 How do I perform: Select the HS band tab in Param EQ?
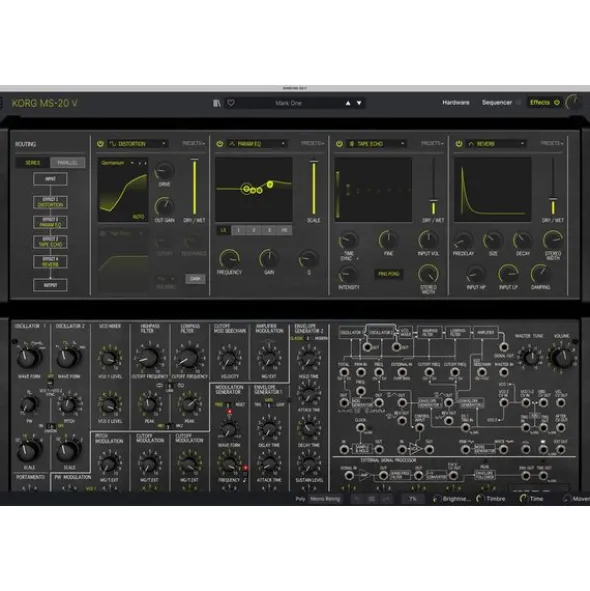coord(284,230)
